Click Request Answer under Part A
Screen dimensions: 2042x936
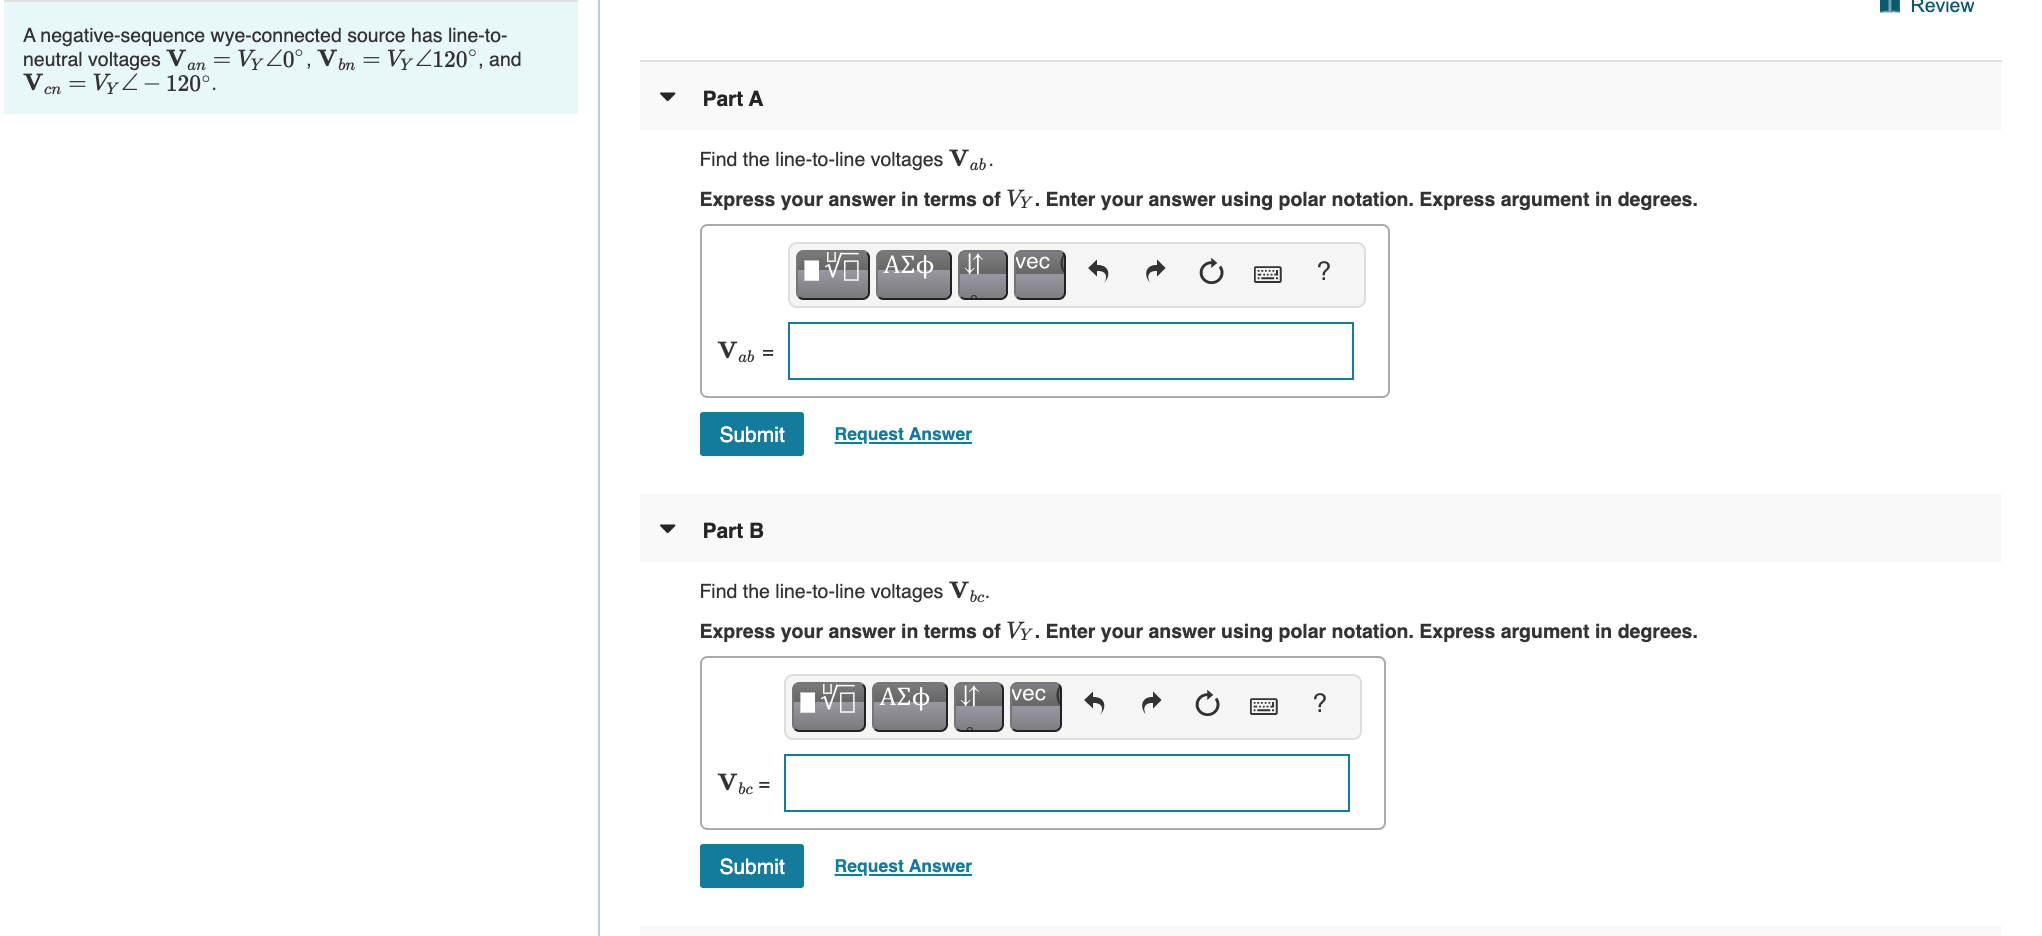(x=901, y=433)
